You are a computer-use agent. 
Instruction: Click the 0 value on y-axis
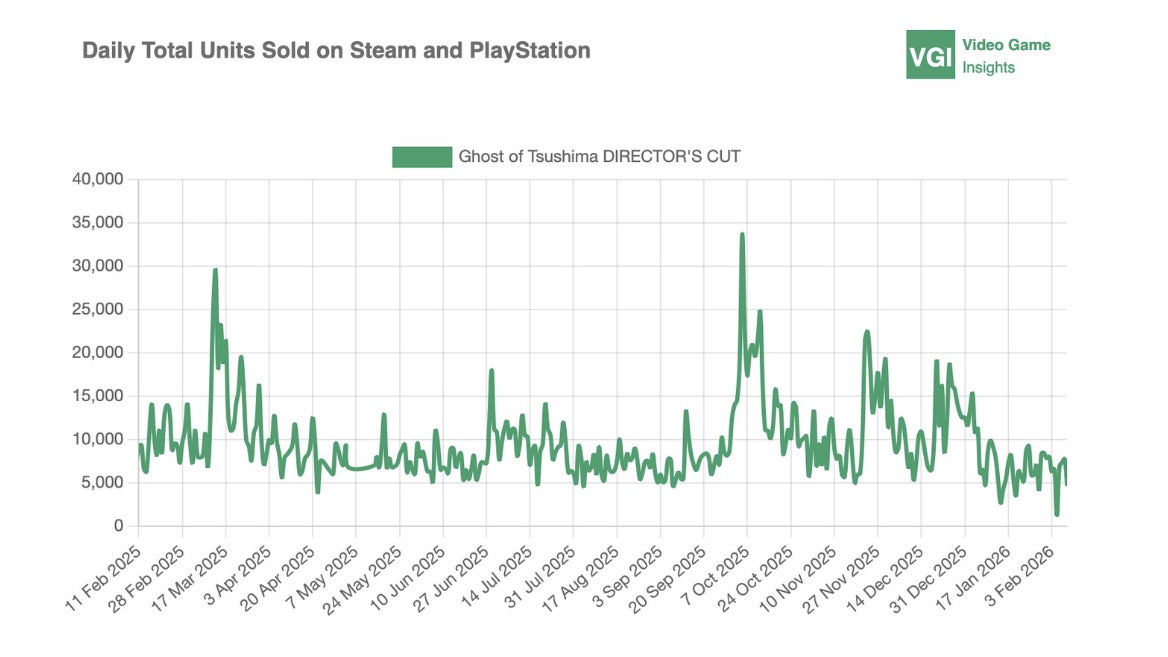point(118,526)
